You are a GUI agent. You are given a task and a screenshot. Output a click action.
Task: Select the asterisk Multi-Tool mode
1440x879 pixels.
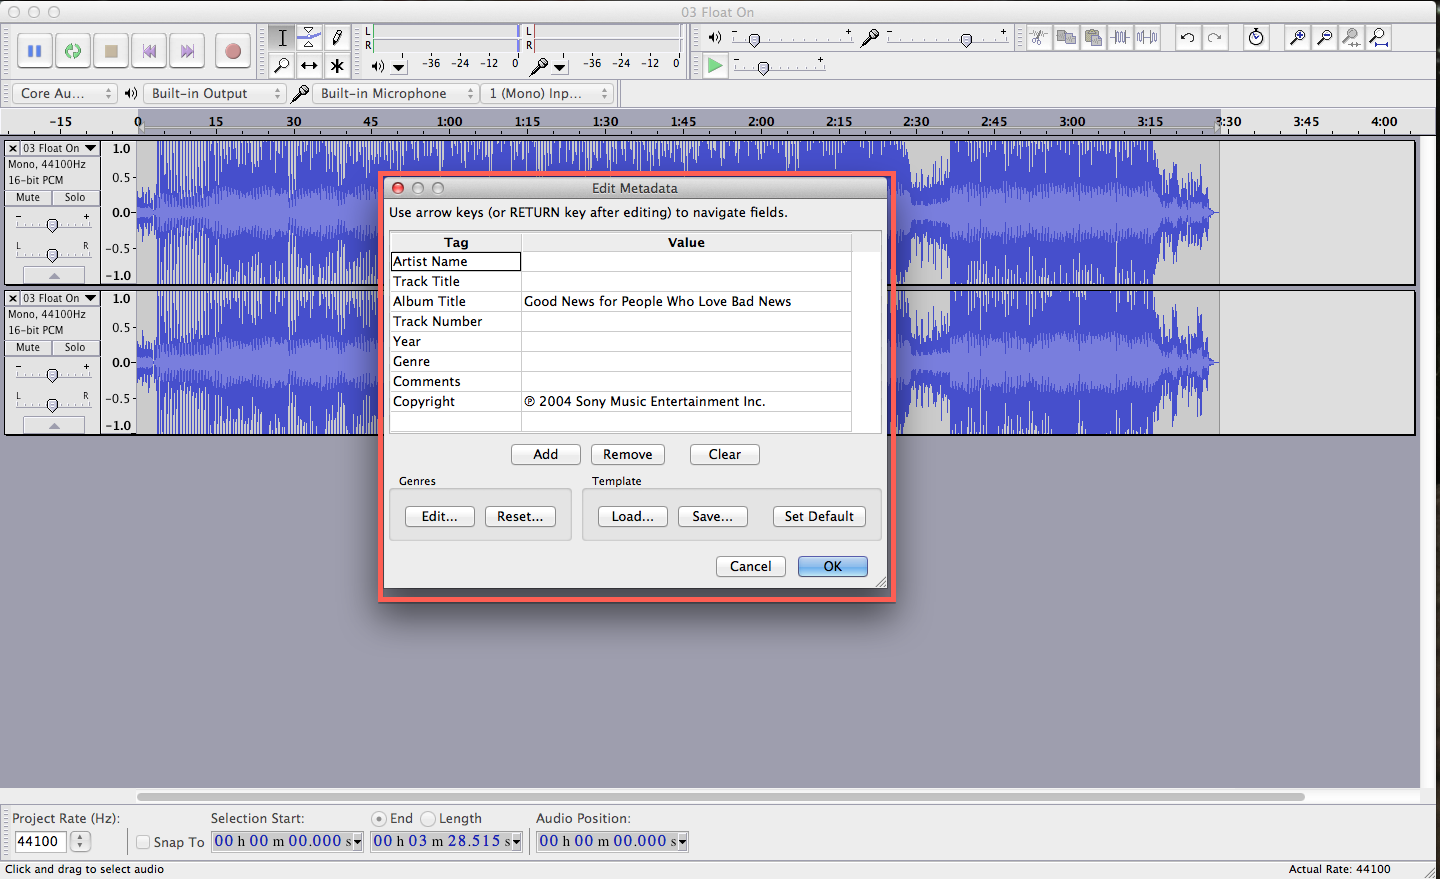point(337,66)
